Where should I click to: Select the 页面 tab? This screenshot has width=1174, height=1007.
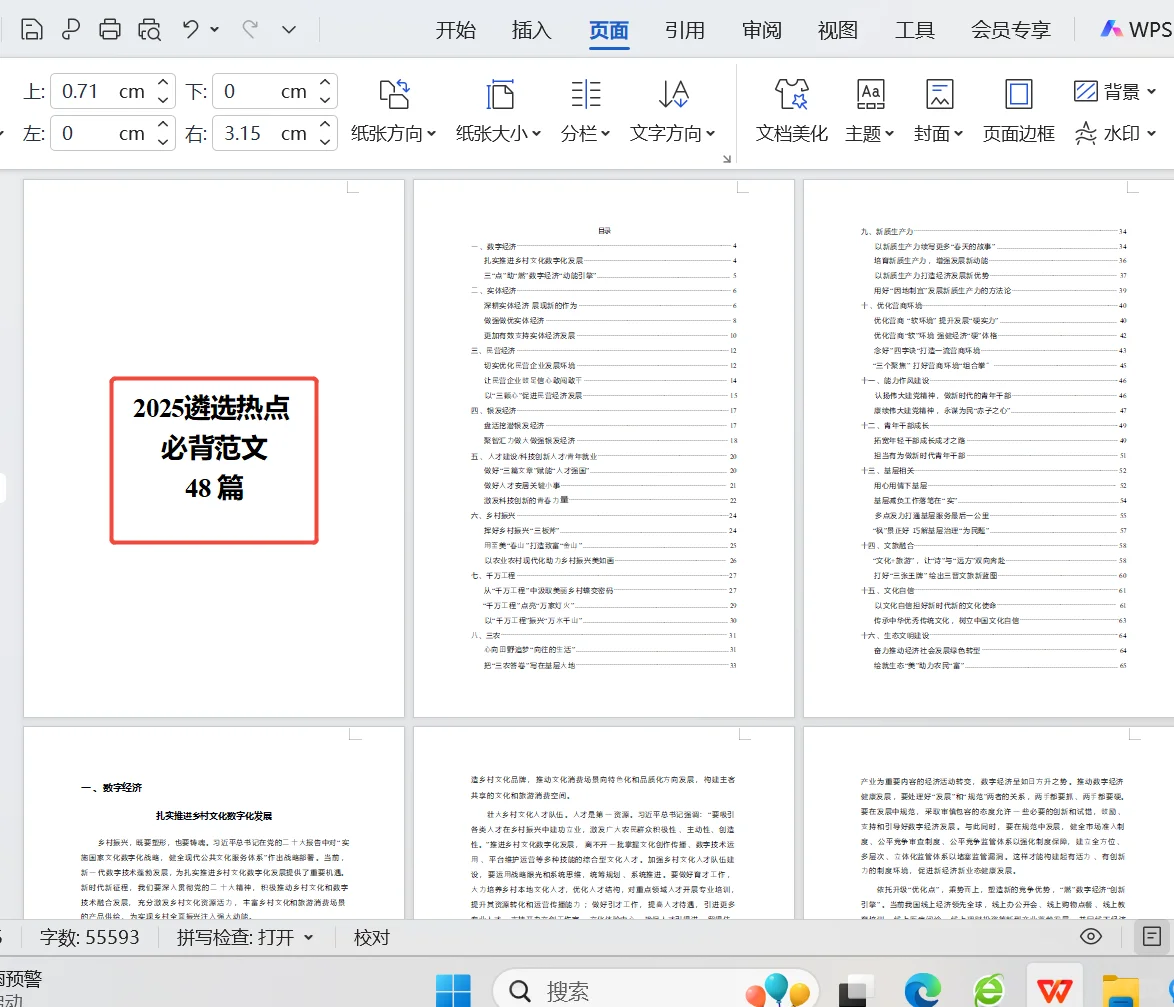pos(609,30)
